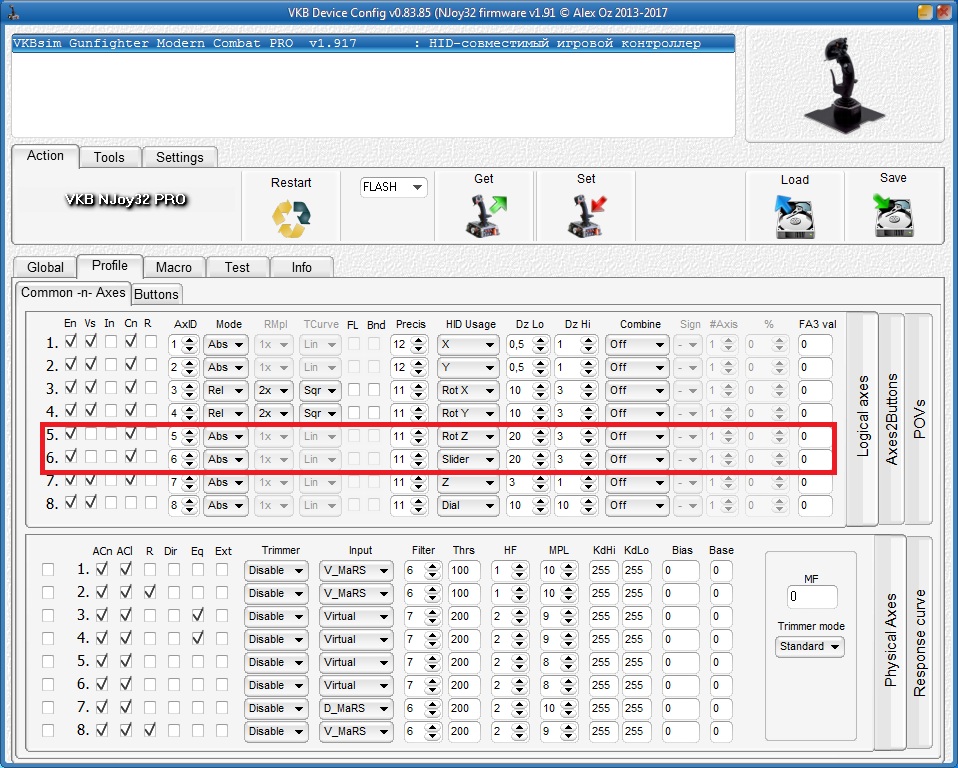Click the MF input field
This screenshot has height=768, width=958.
811,597
